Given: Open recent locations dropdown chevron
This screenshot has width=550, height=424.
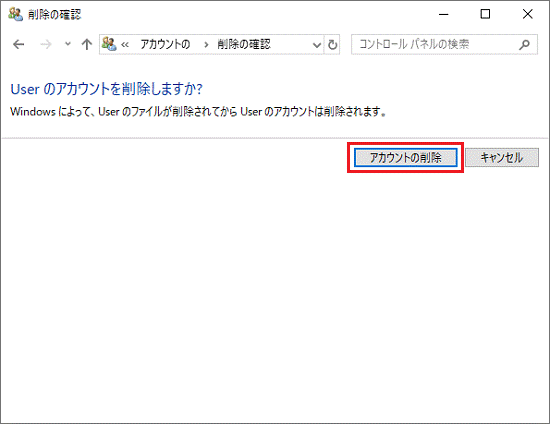Looking at the screenshot, I should click(x=68, y=44).
